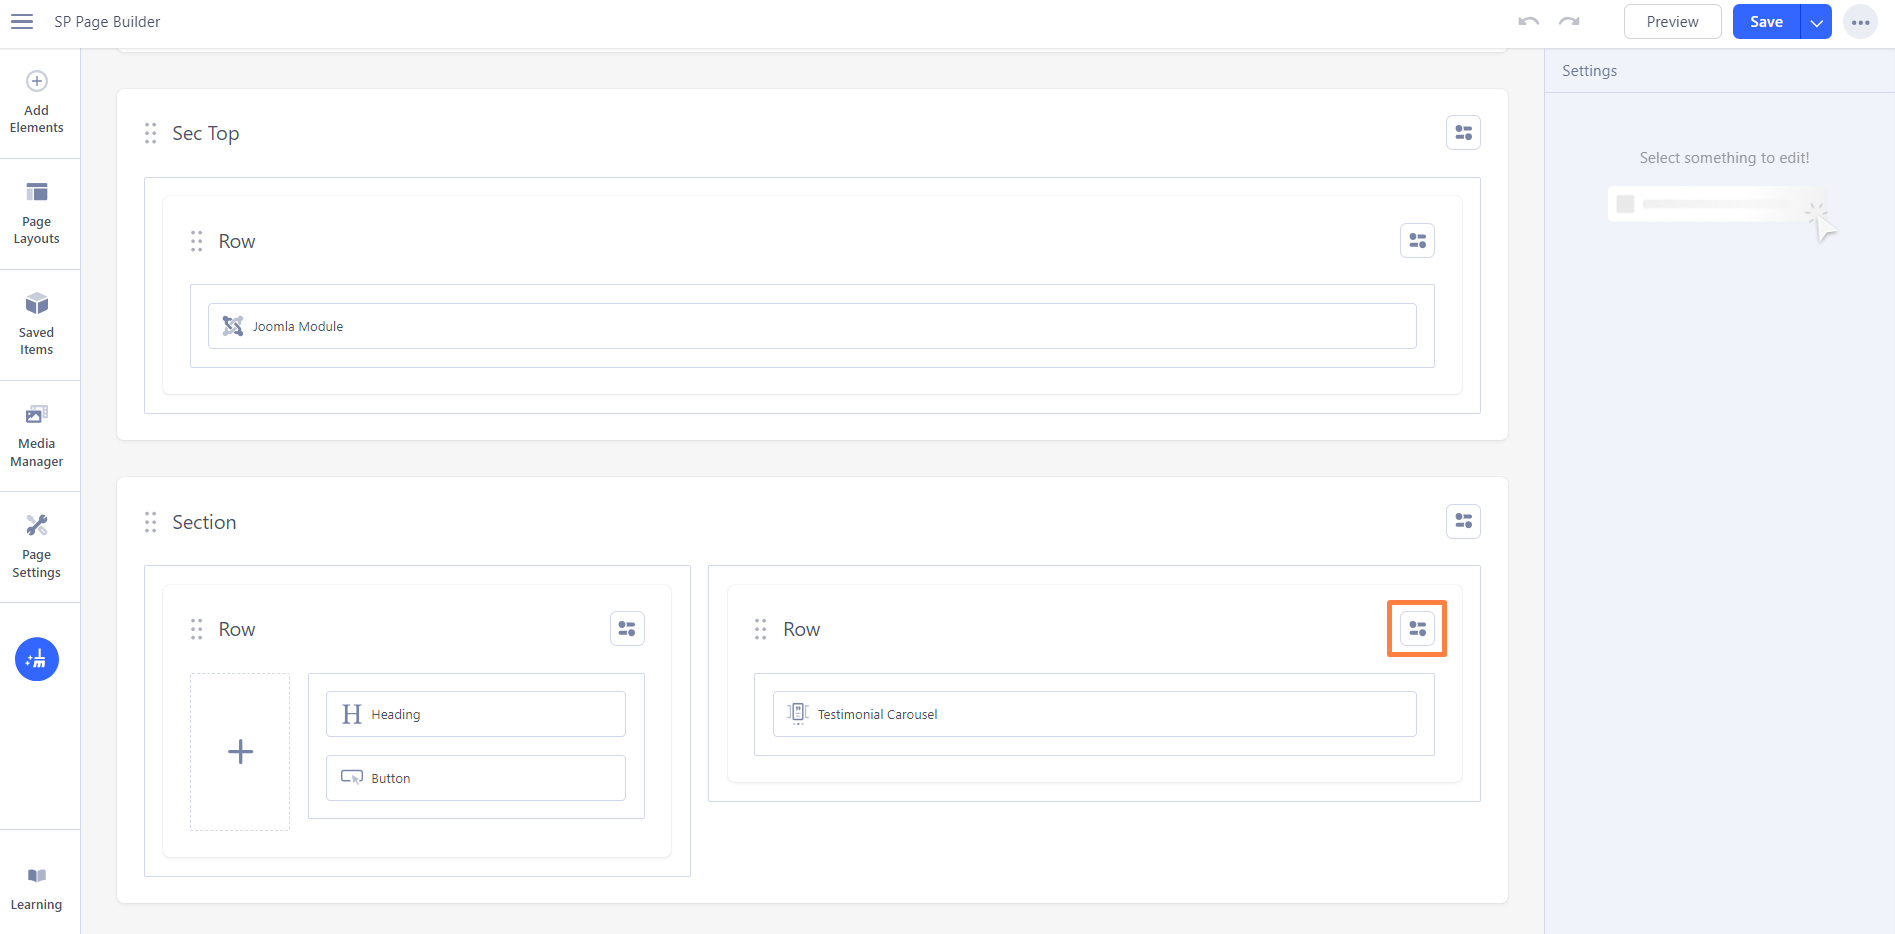The width and height of the screenshot is (1895, 934).
Task: Expand the Save dropdown arrow
Action: point(1816,22)
